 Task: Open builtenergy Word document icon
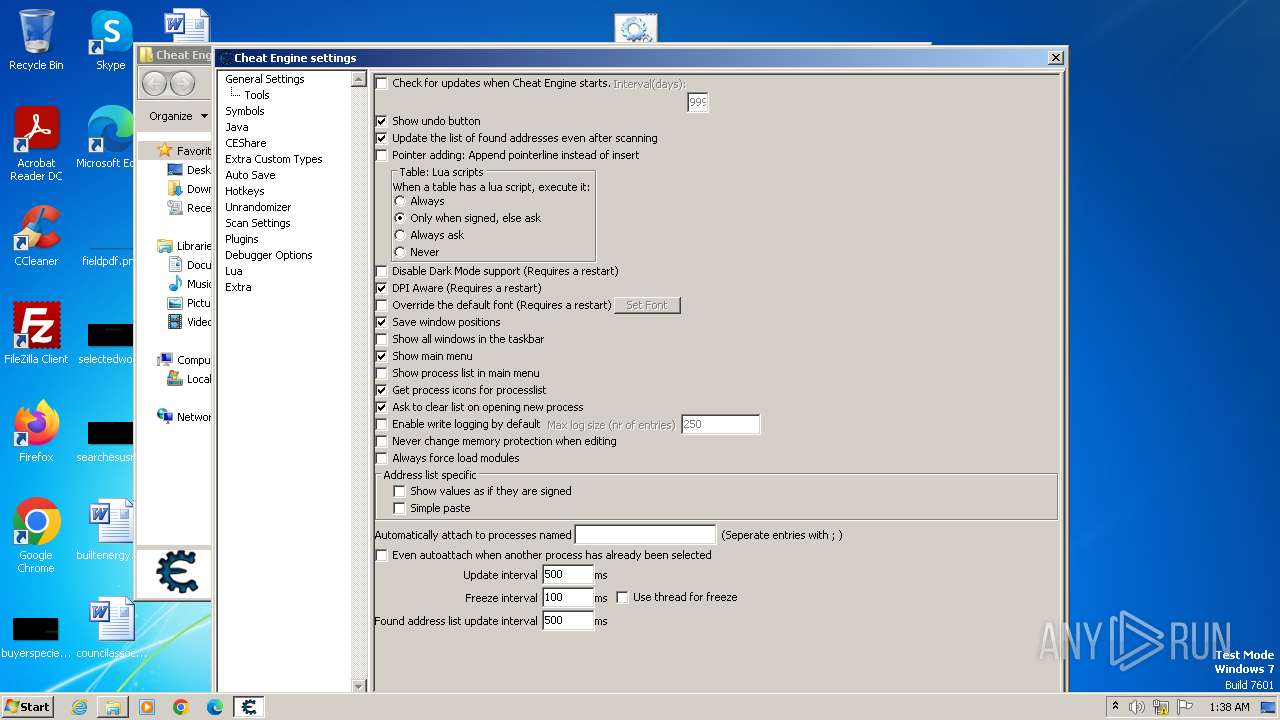click(108, 530)
